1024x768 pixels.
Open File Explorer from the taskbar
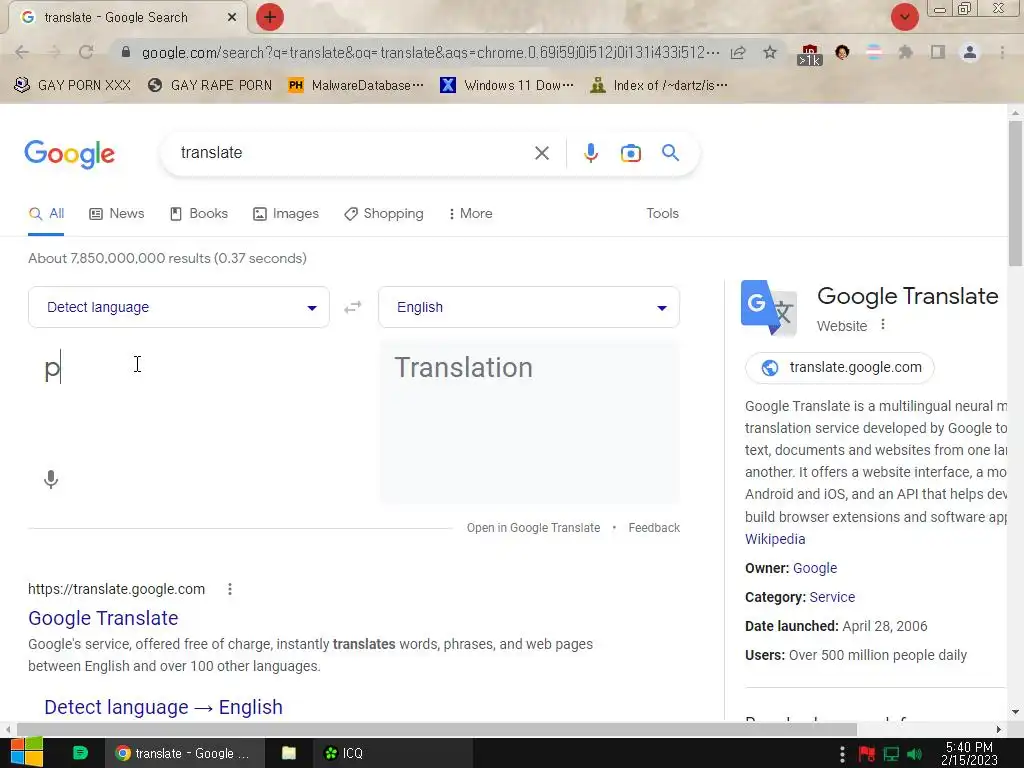click(x=289, y=753)
